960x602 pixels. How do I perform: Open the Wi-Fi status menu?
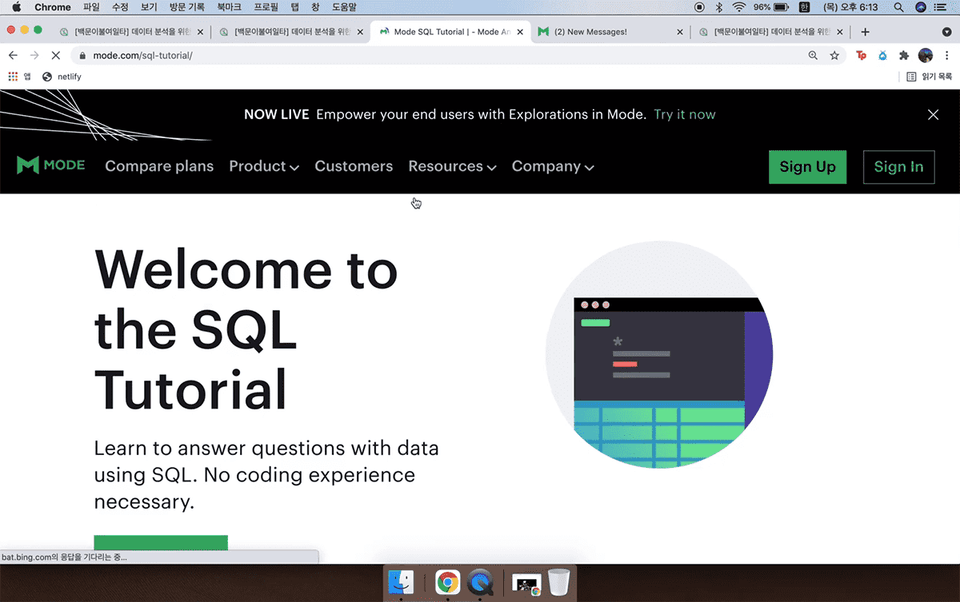click(x=739, y=7)
